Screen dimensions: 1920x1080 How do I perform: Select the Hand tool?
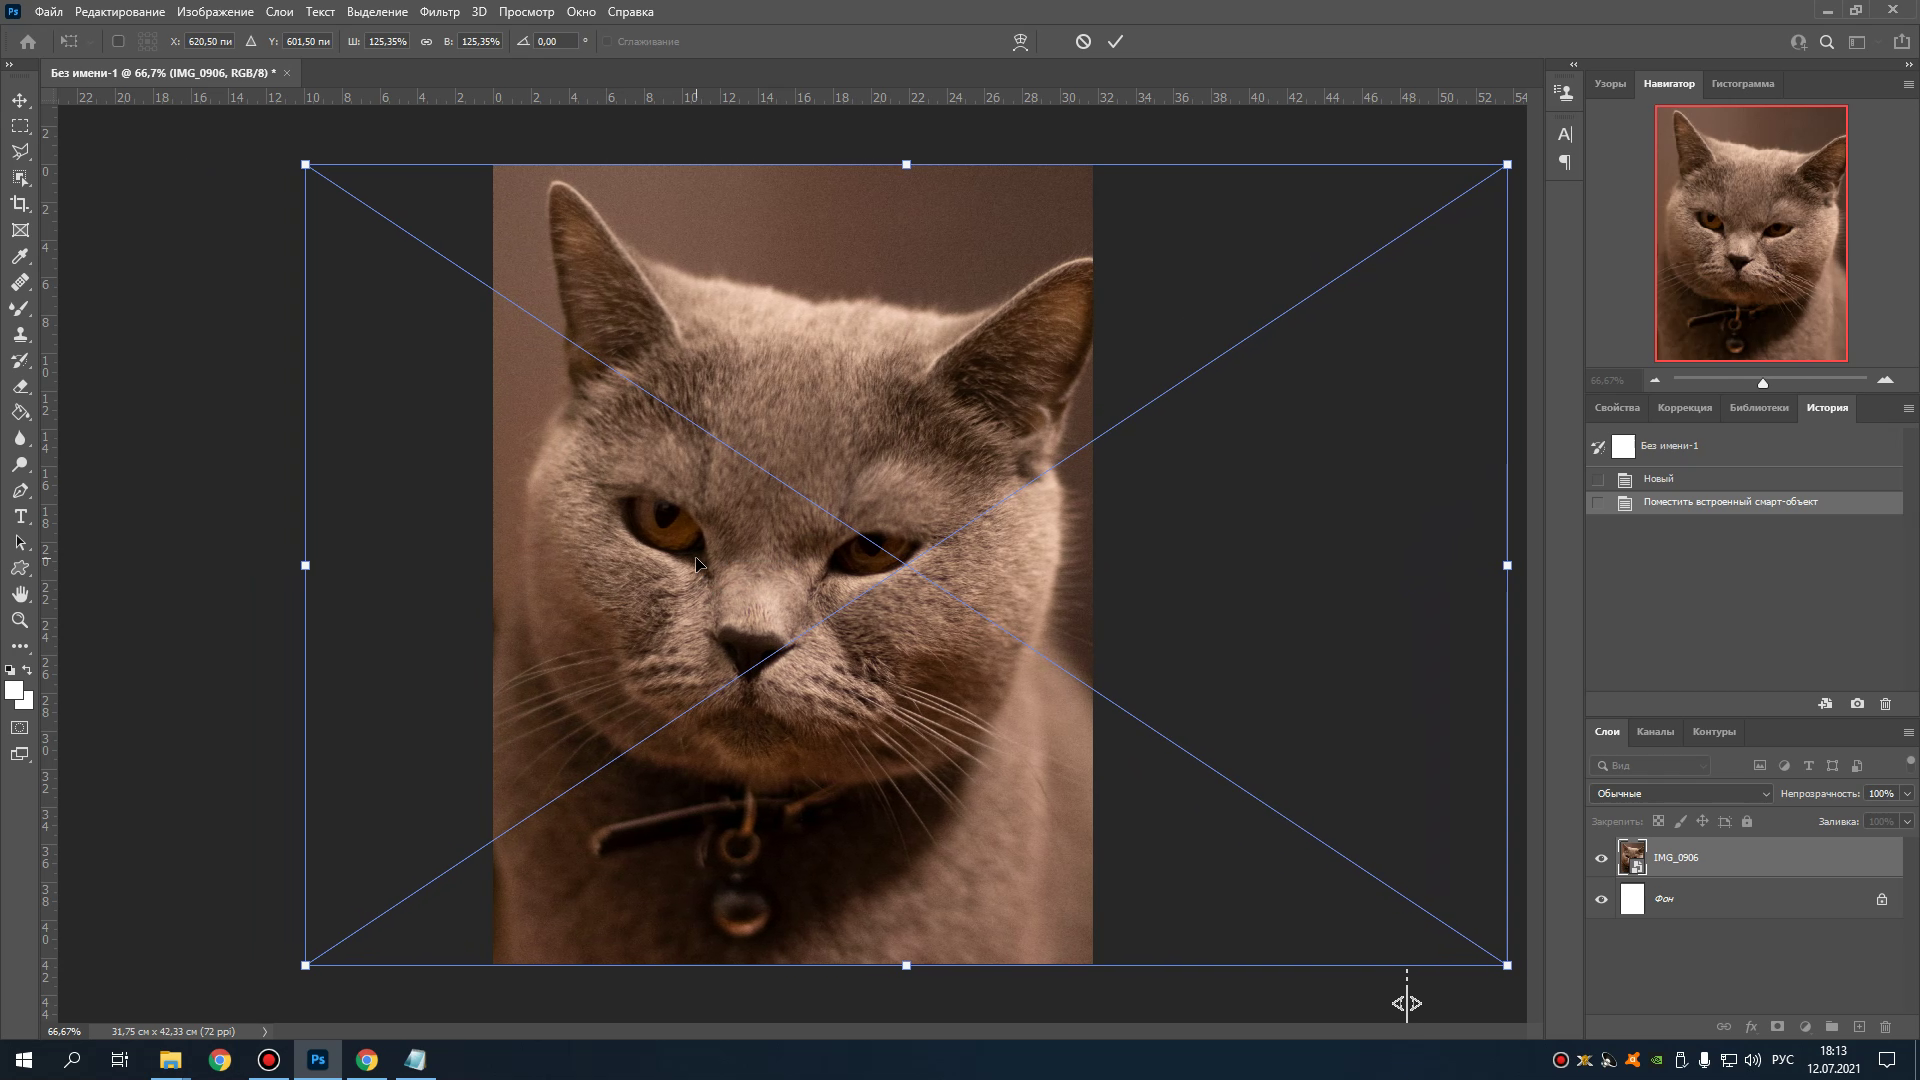coord(20,595)
